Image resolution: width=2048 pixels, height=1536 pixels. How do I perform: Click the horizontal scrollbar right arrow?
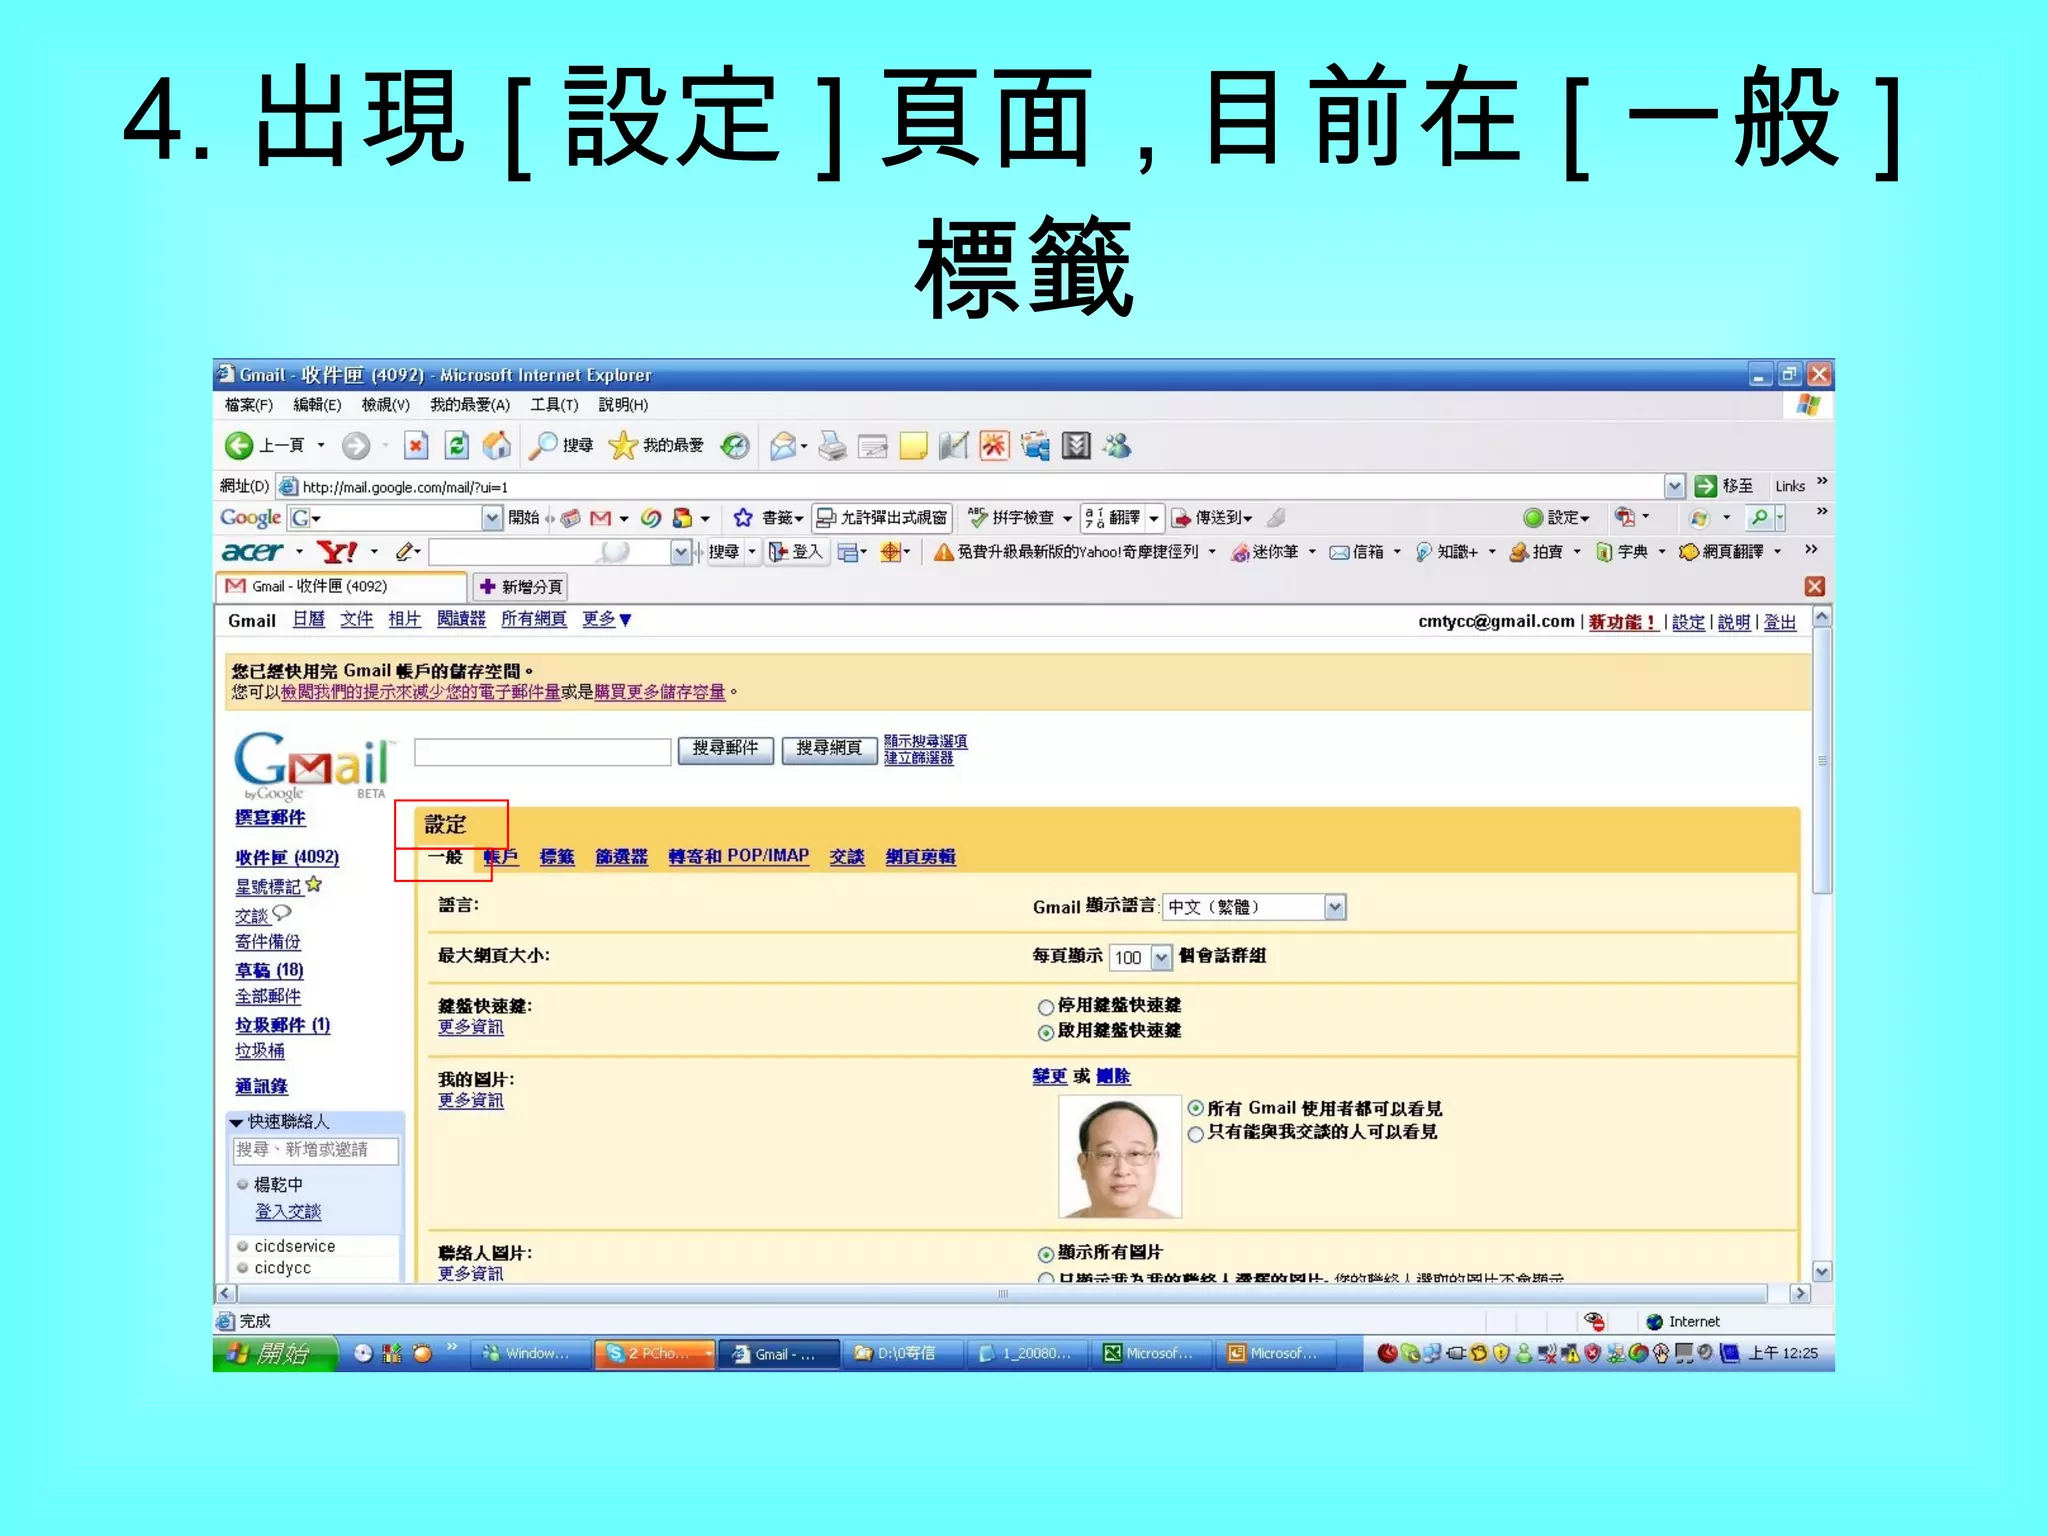coord(1800,1294)
